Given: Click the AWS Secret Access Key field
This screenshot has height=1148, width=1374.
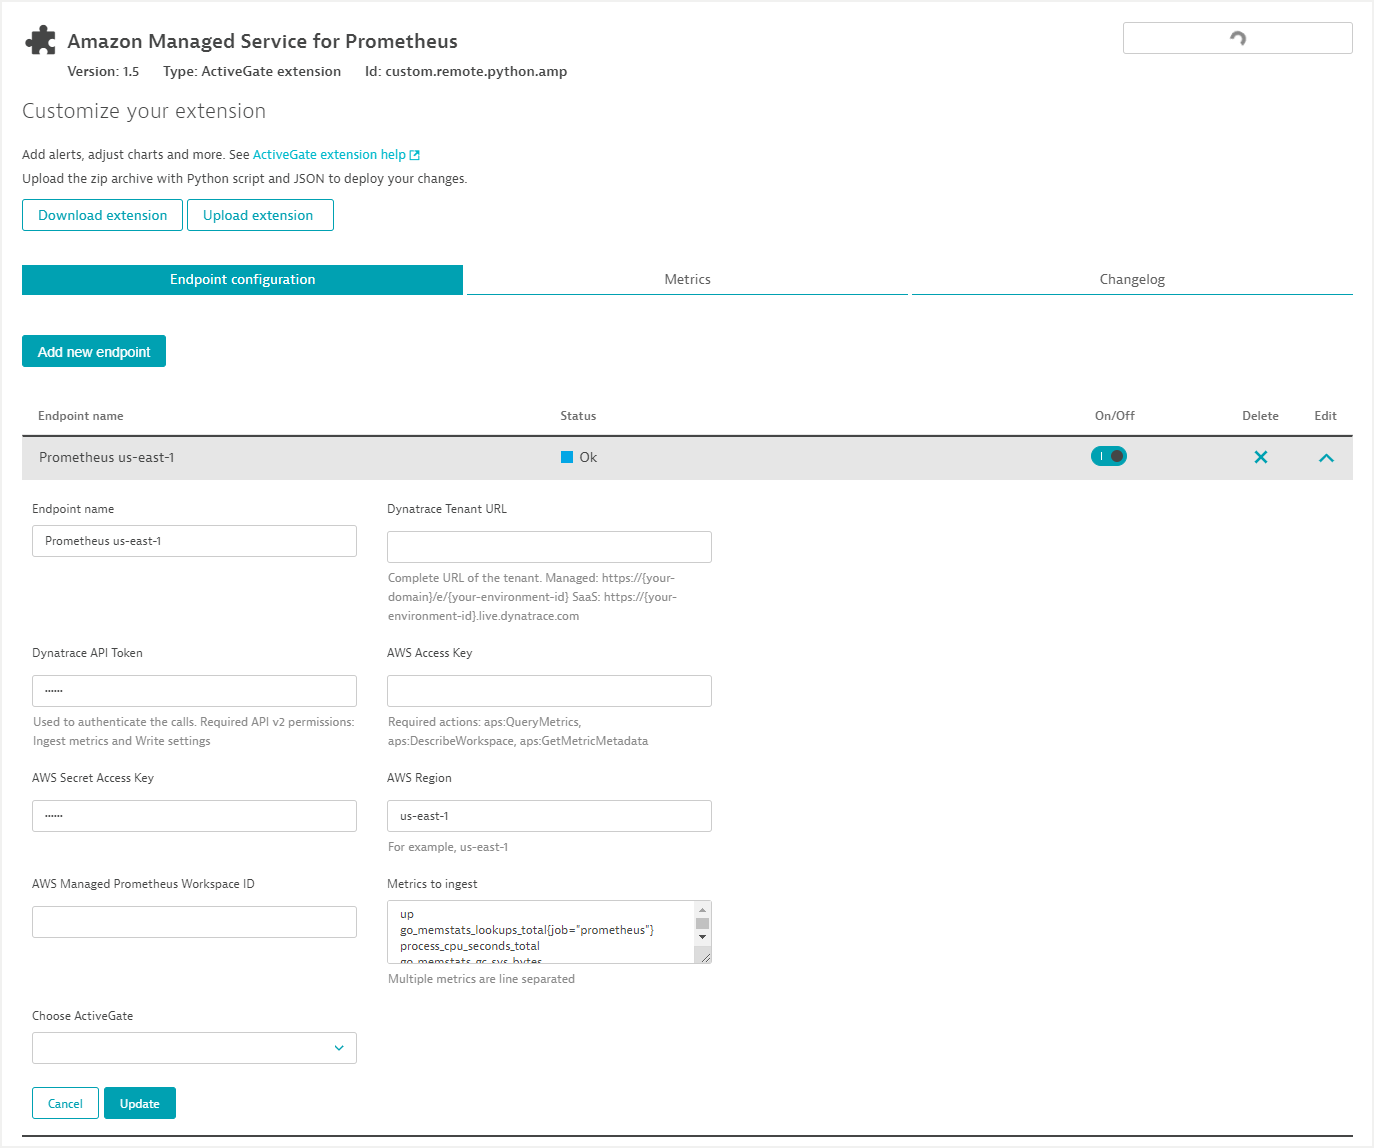Looking at the screenshot, I should 194,816.
